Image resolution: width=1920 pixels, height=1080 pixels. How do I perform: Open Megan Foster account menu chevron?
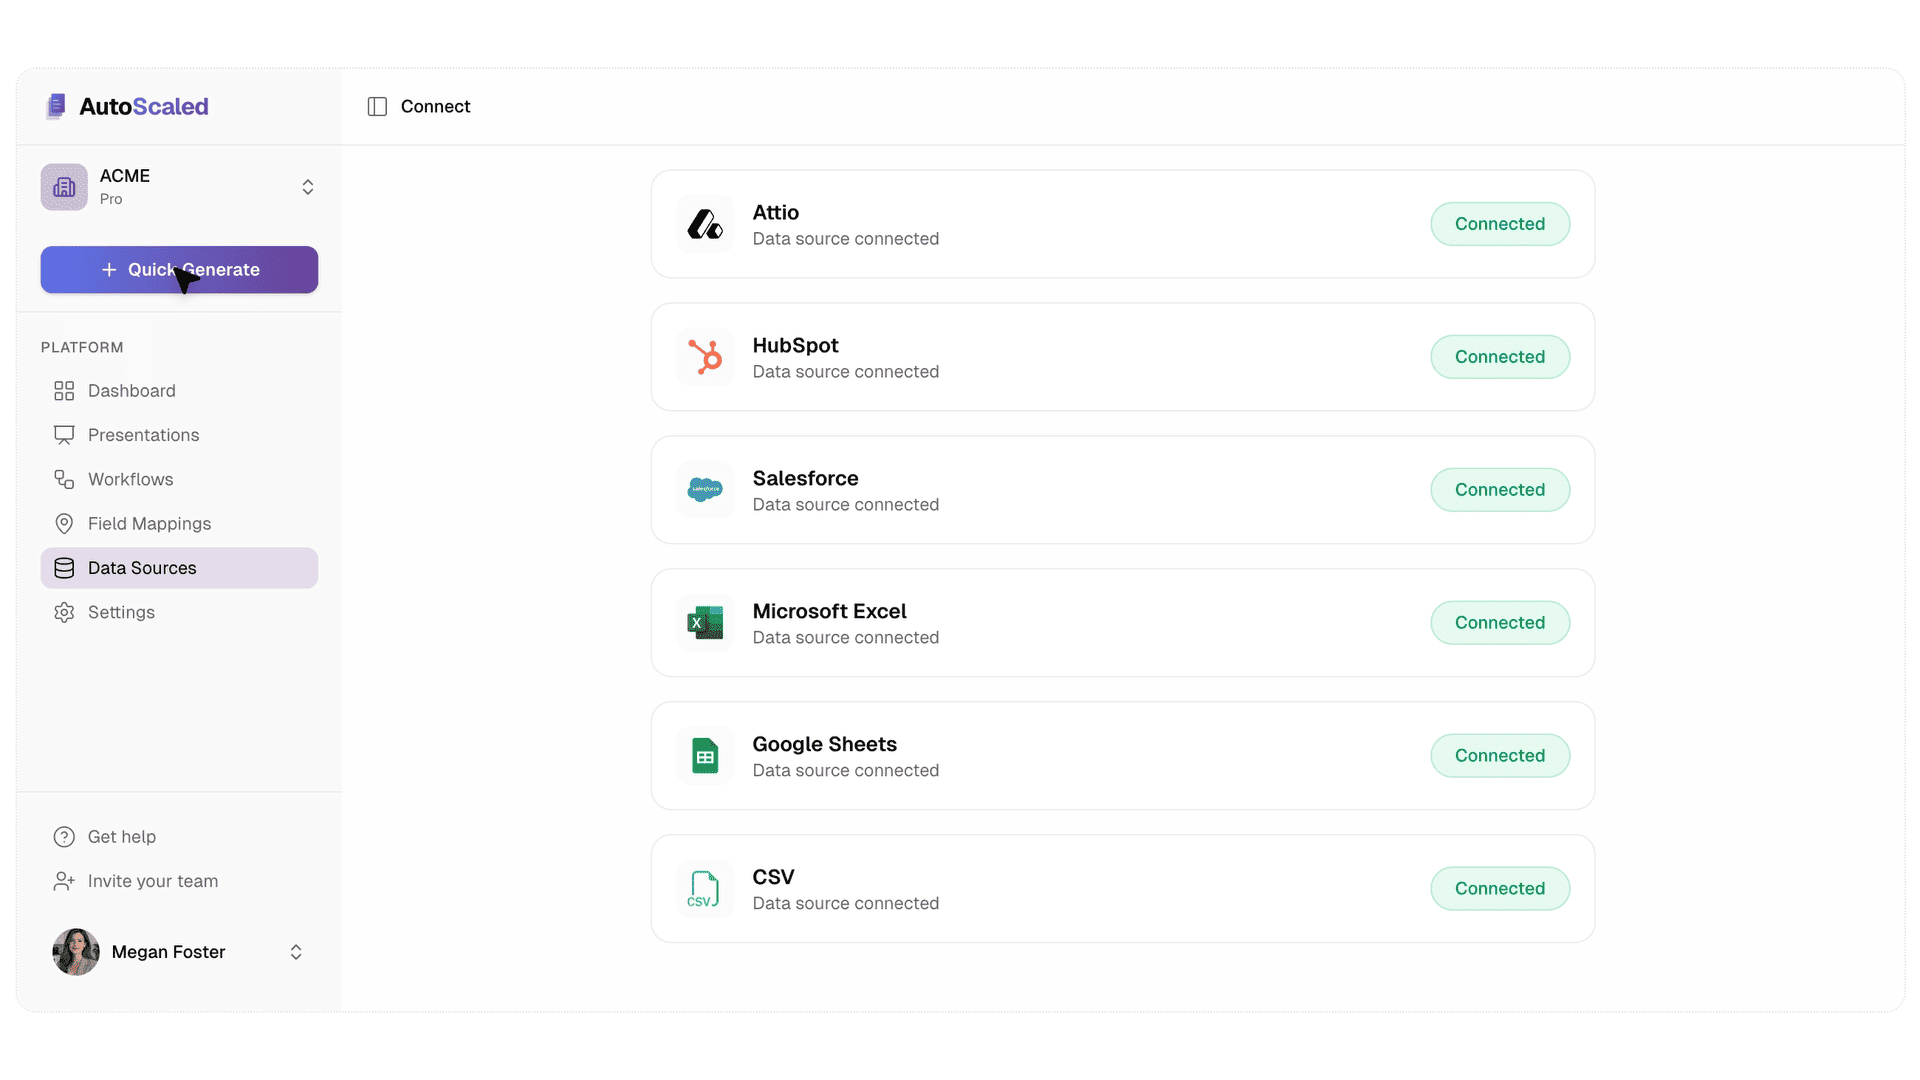click(296, 952)
